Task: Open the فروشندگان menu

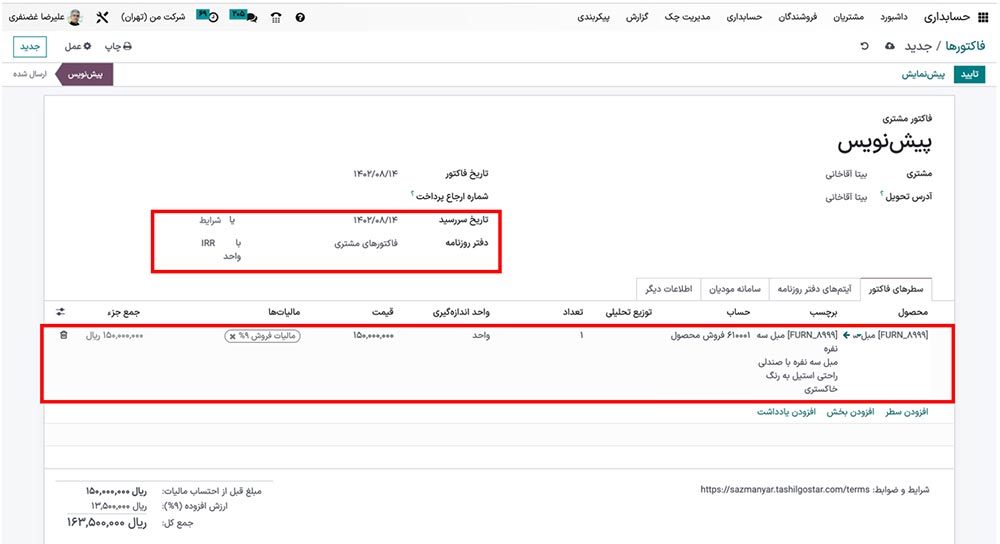Action: 797,17
